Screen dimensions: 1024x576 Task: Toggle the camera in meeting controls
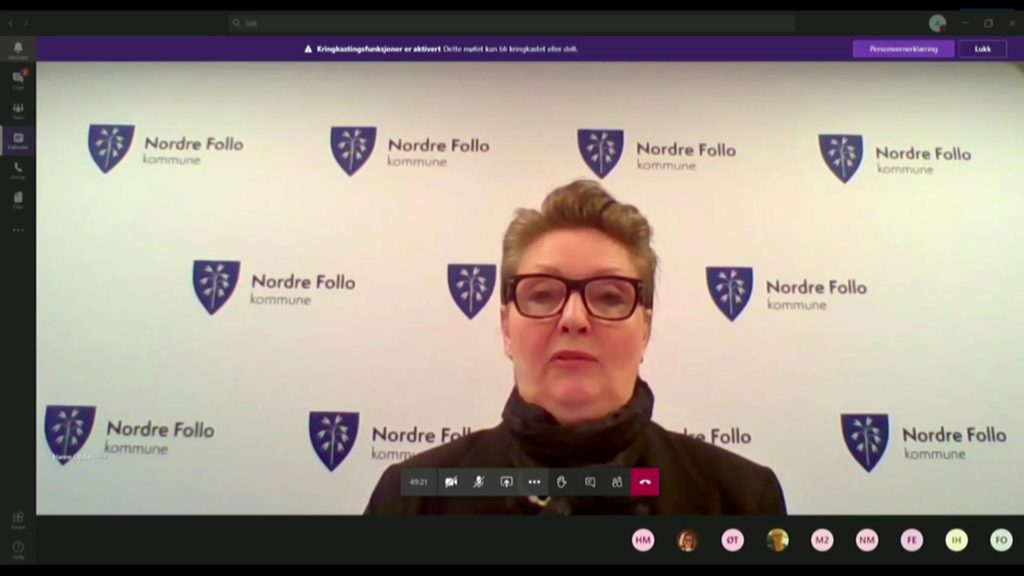coord(451,482)
